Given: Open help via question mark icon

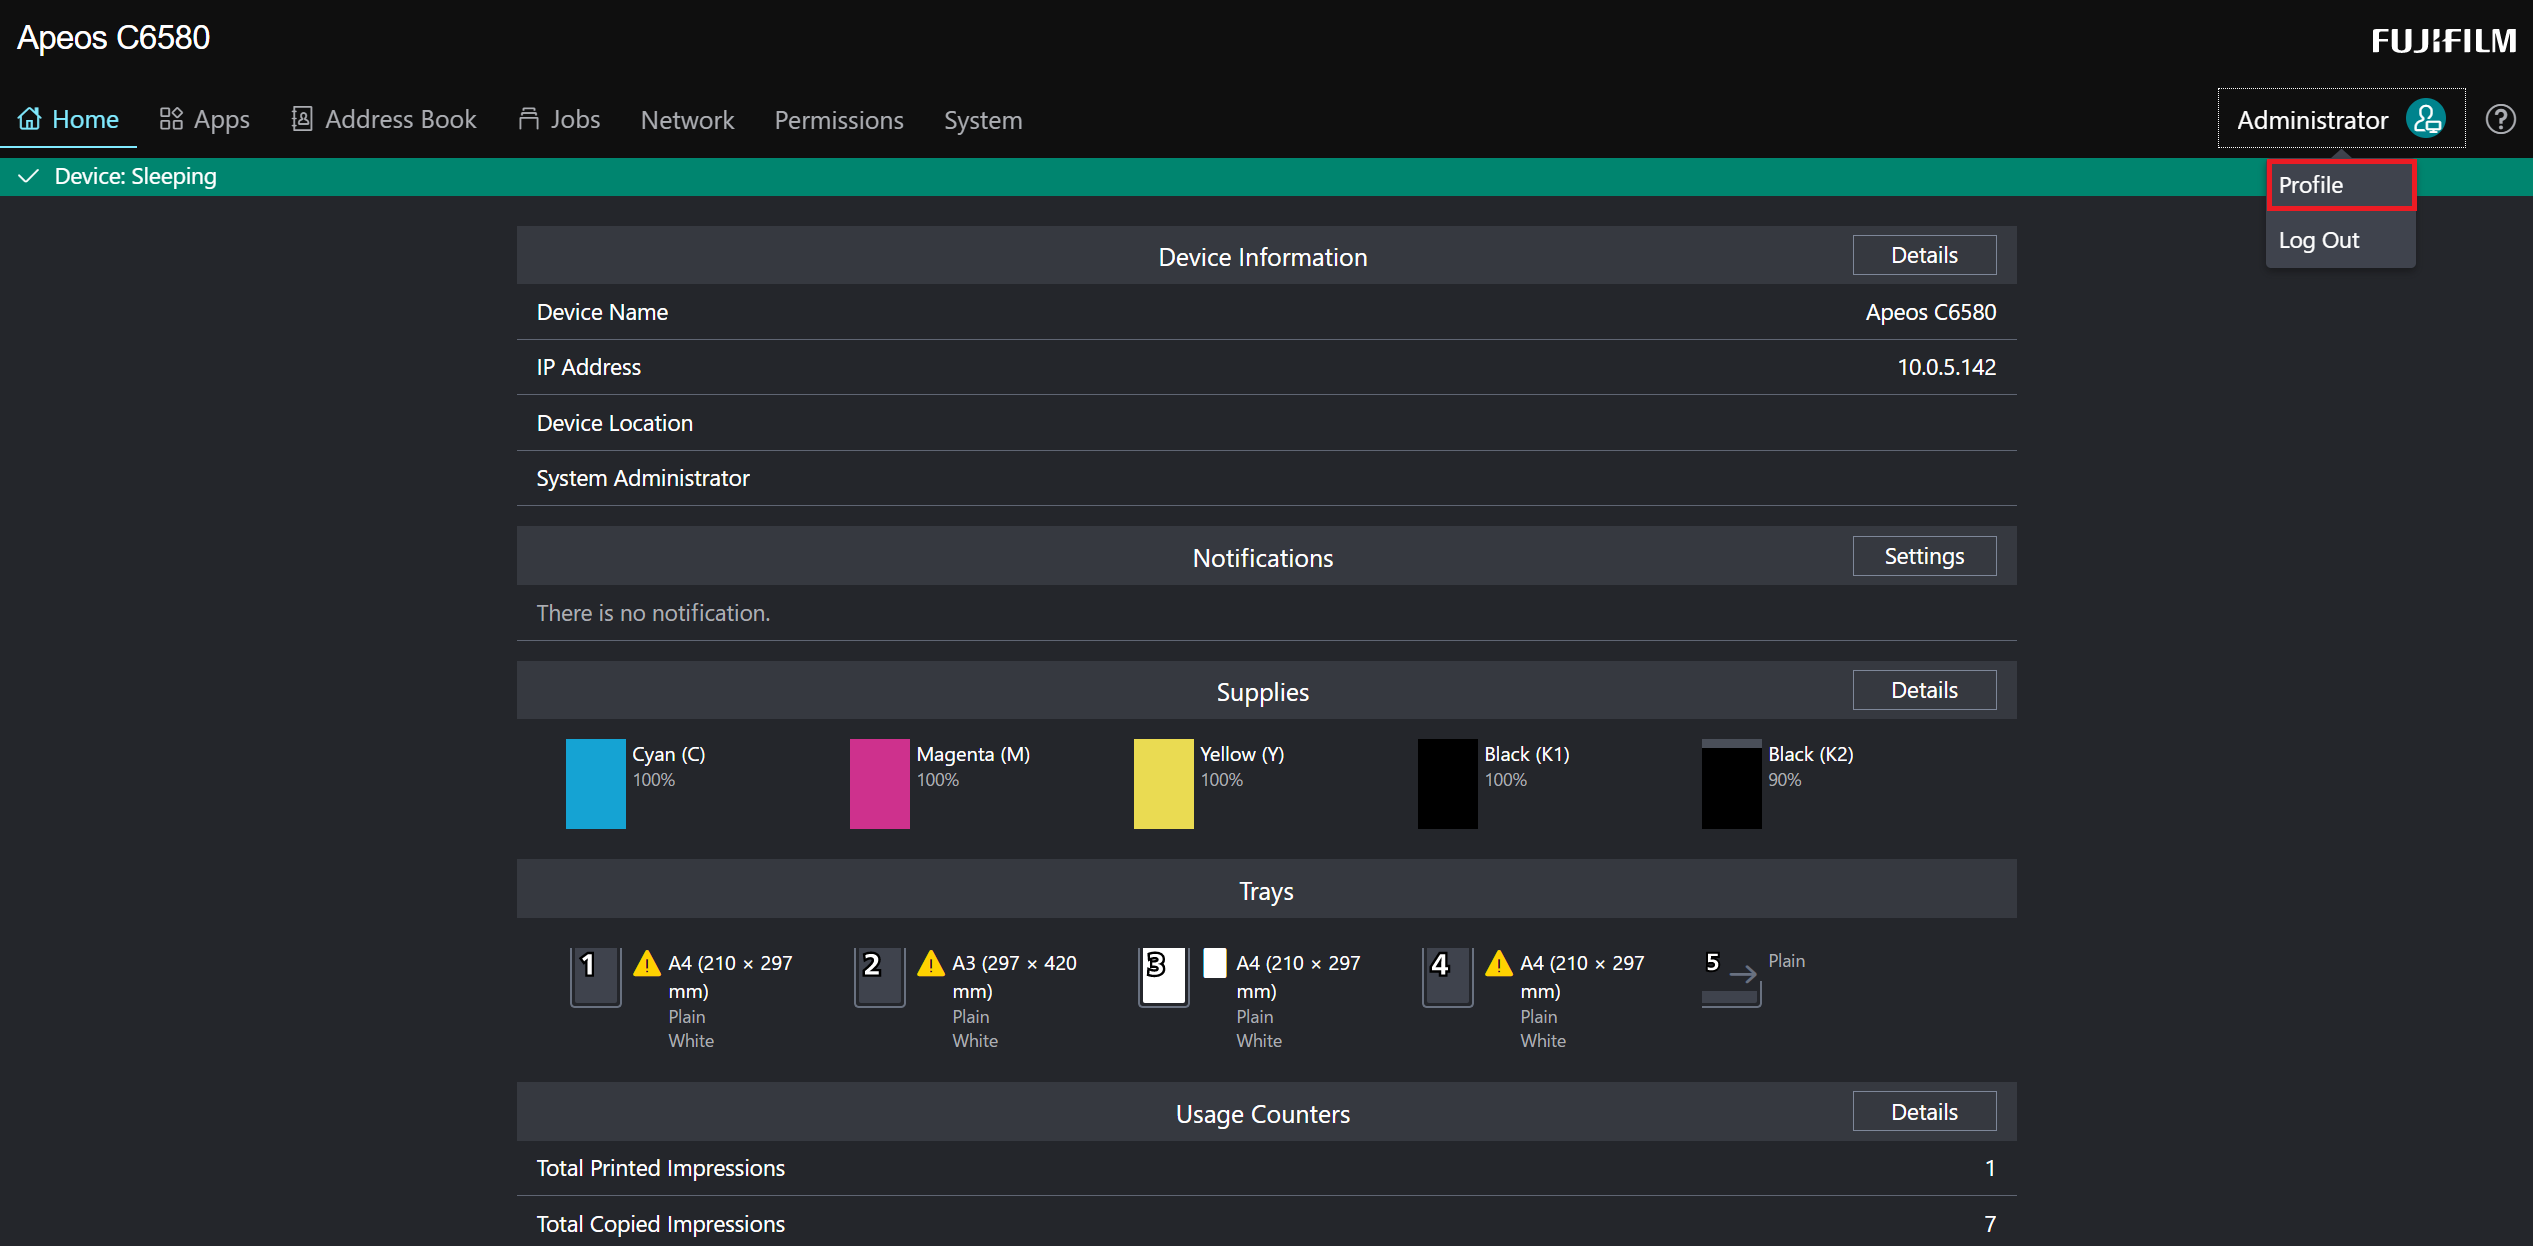Looking at the screenshot, I should [2500, 119].
